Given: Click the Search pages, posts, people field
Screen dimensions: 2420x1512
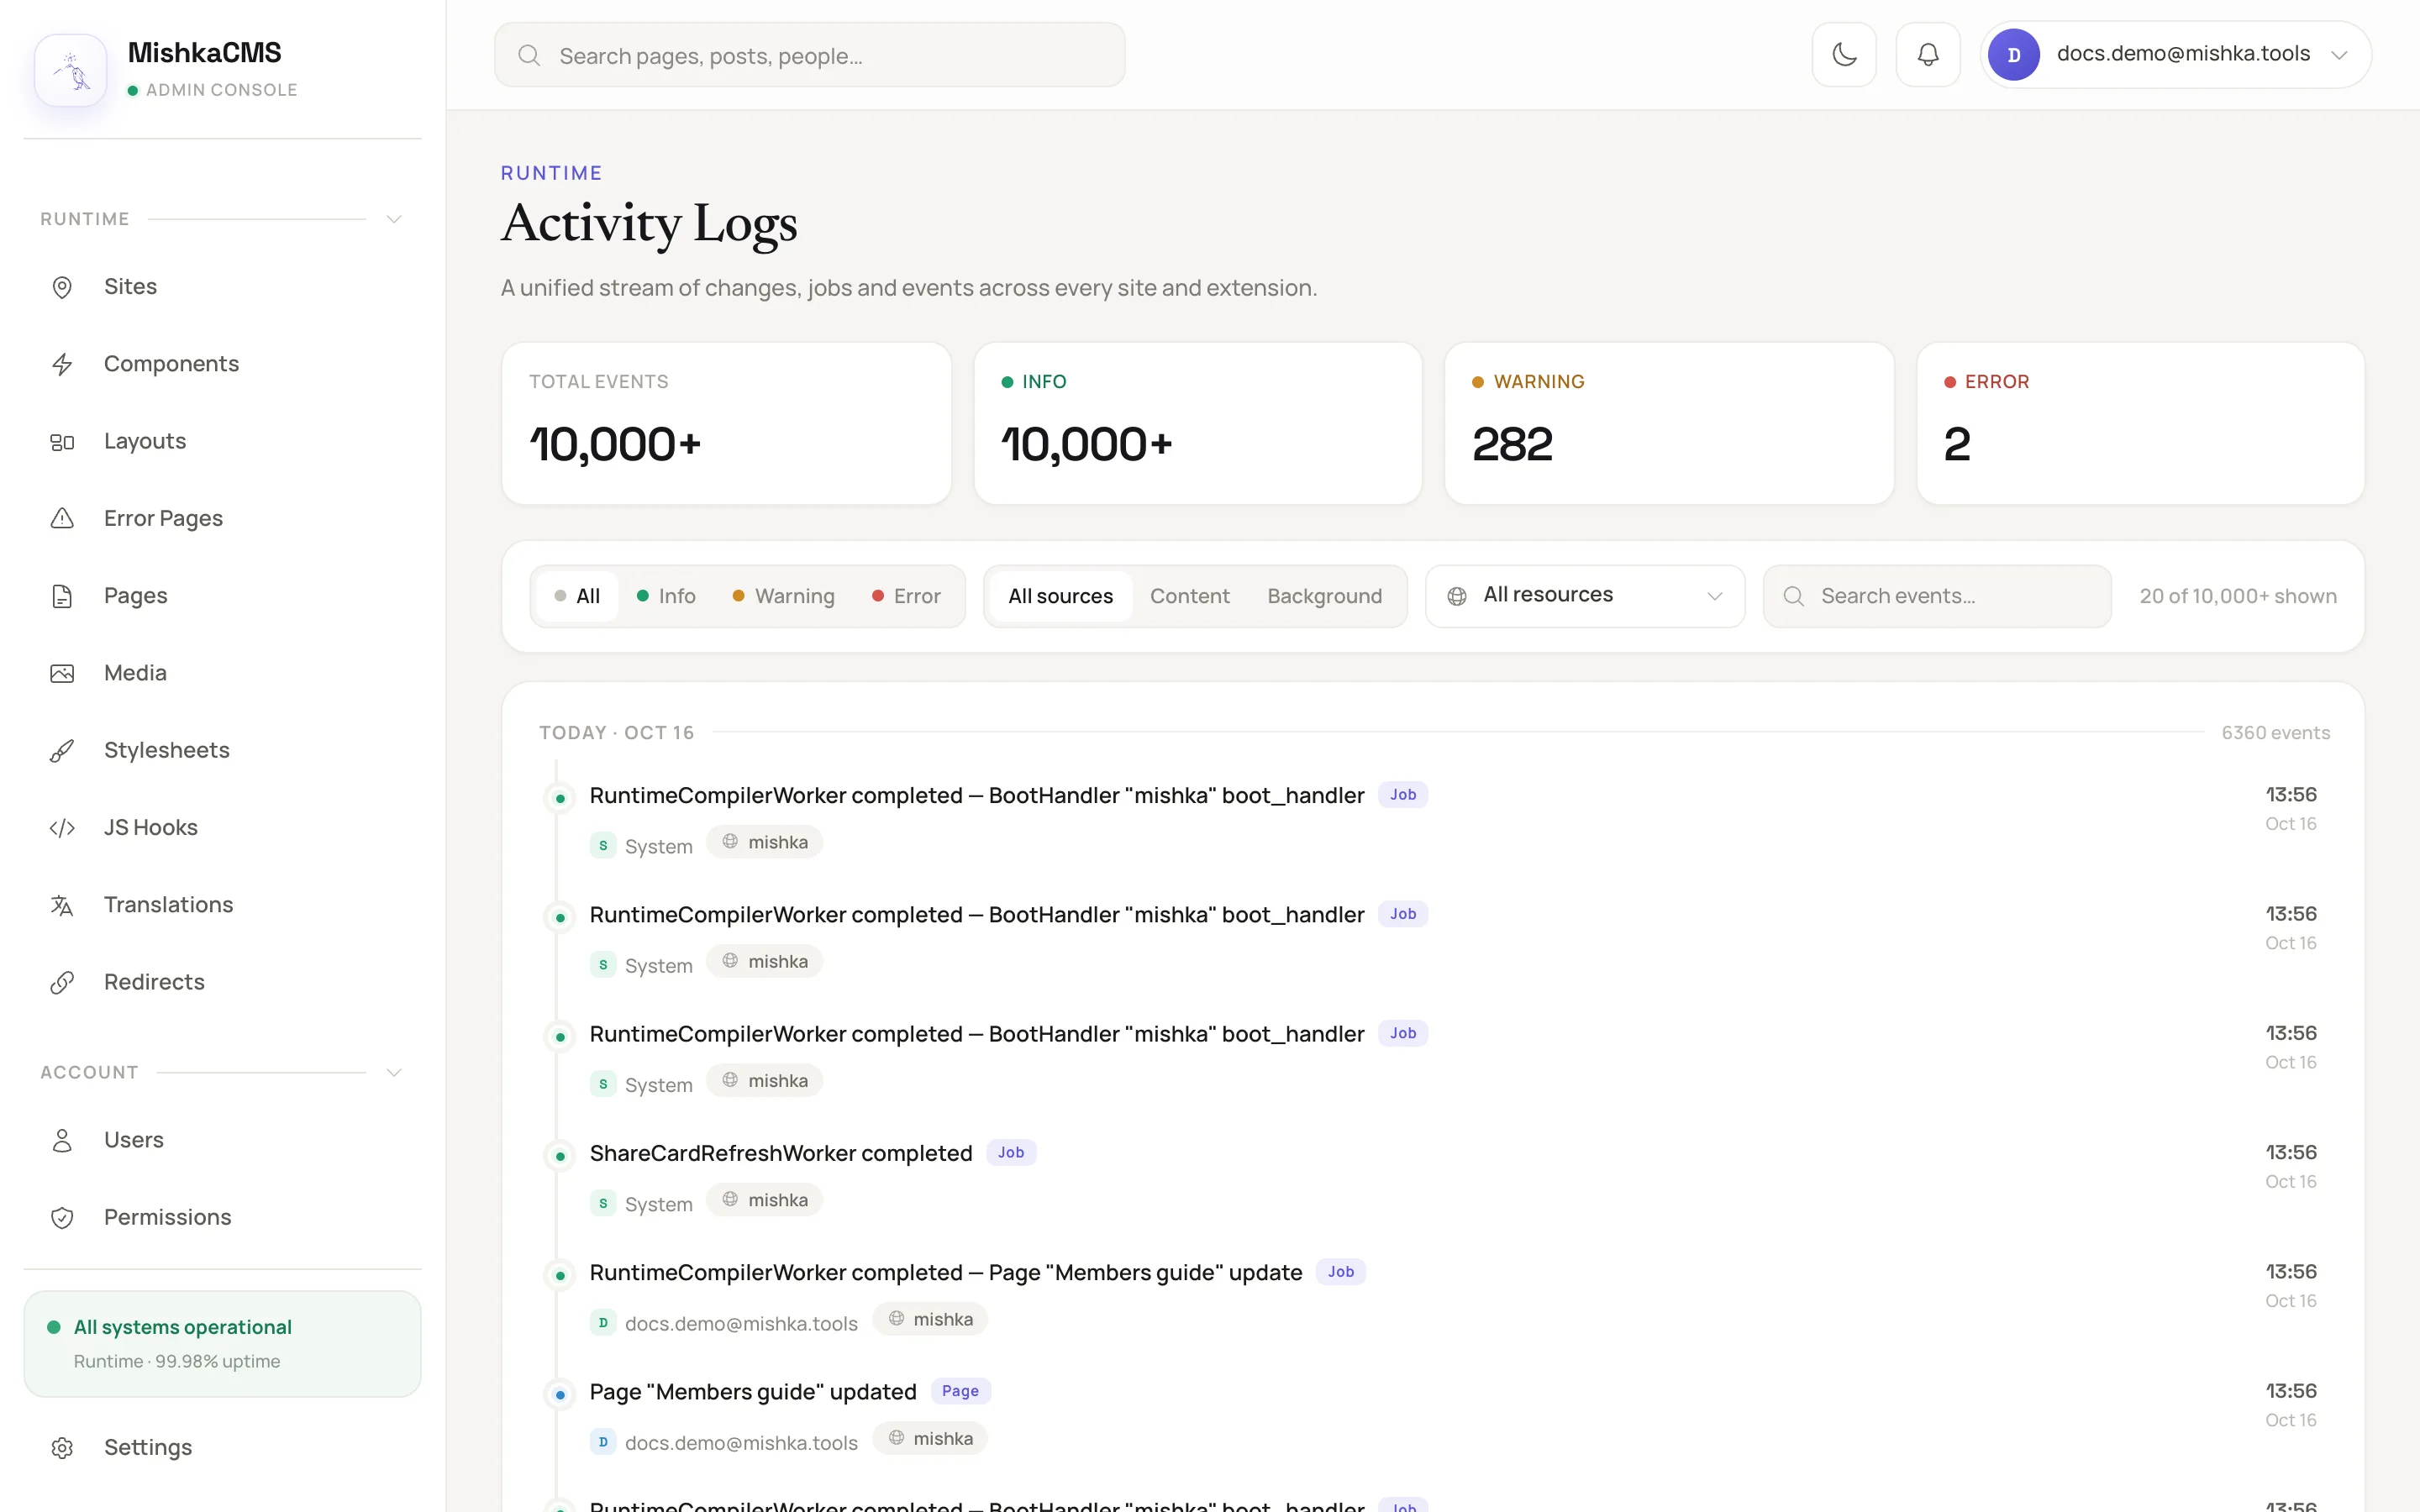Looking at the screenshot, I should (809, 55).
